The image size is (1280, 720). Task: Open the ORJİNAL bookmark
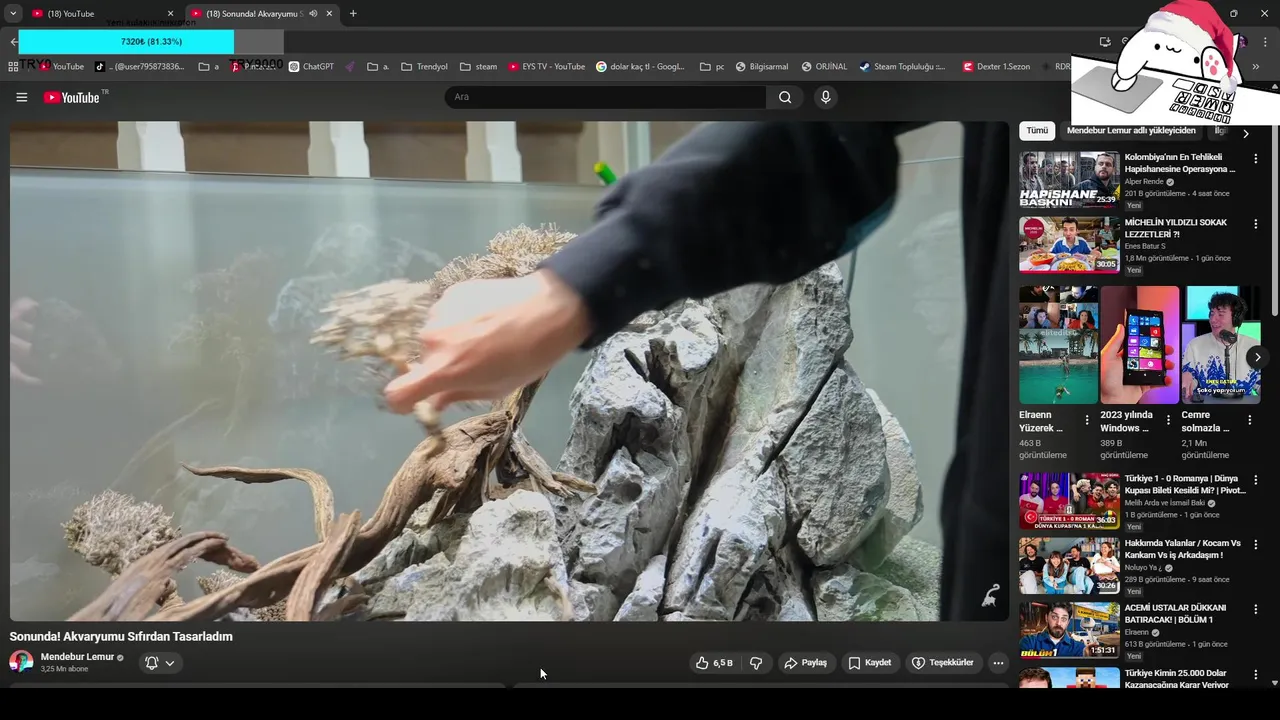pos(824,67)
